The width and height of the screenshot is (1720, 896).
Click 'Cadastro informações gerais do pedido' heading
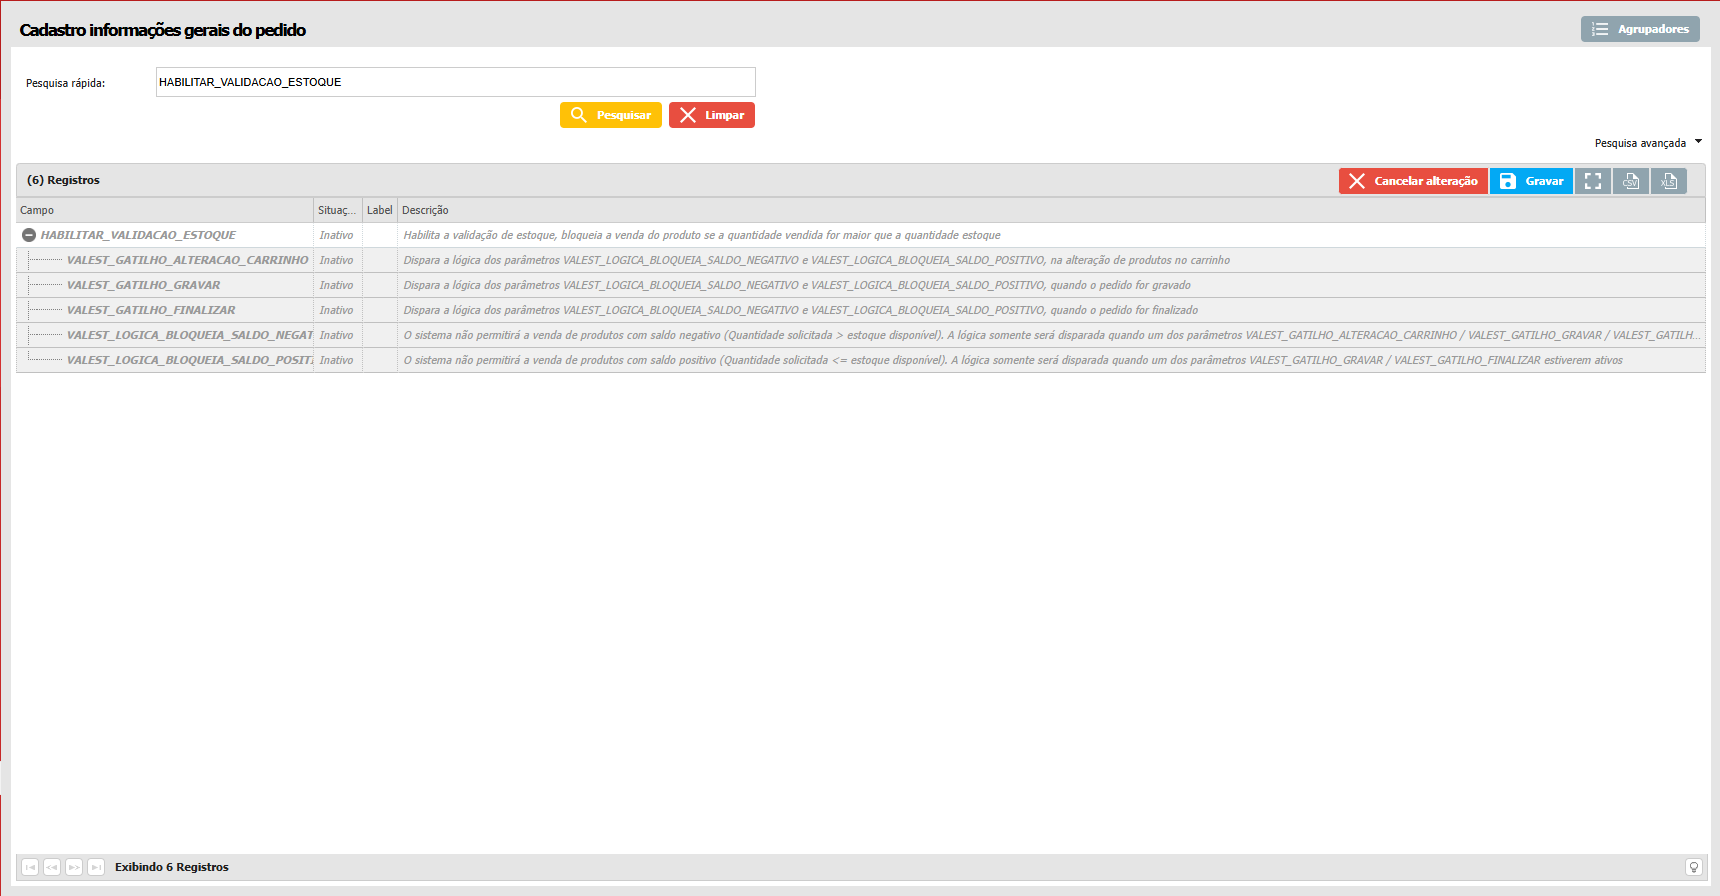coord(163,30)
